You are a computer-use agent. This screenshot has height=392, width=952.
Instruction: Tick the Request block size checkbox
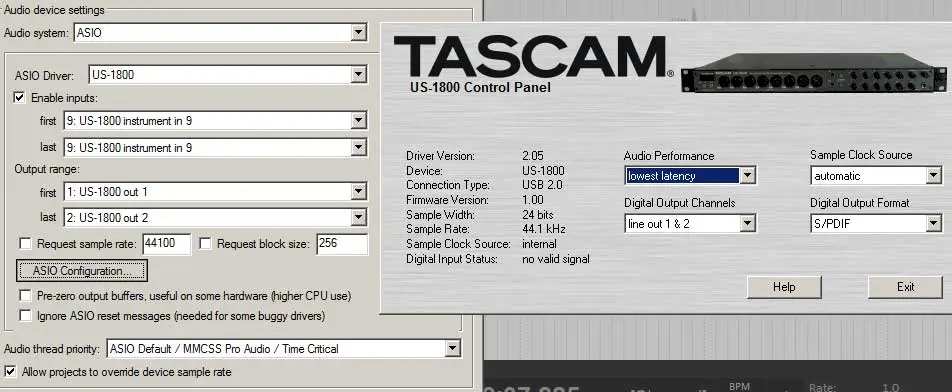pos(205,244)
